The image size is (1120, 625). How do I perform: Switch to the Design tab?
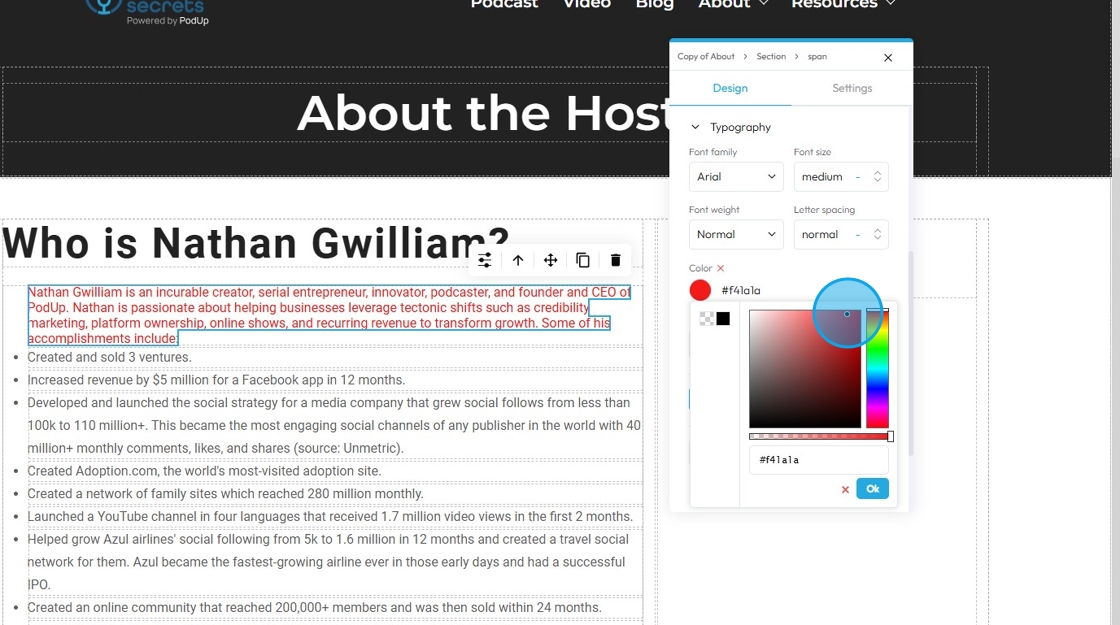730,88
